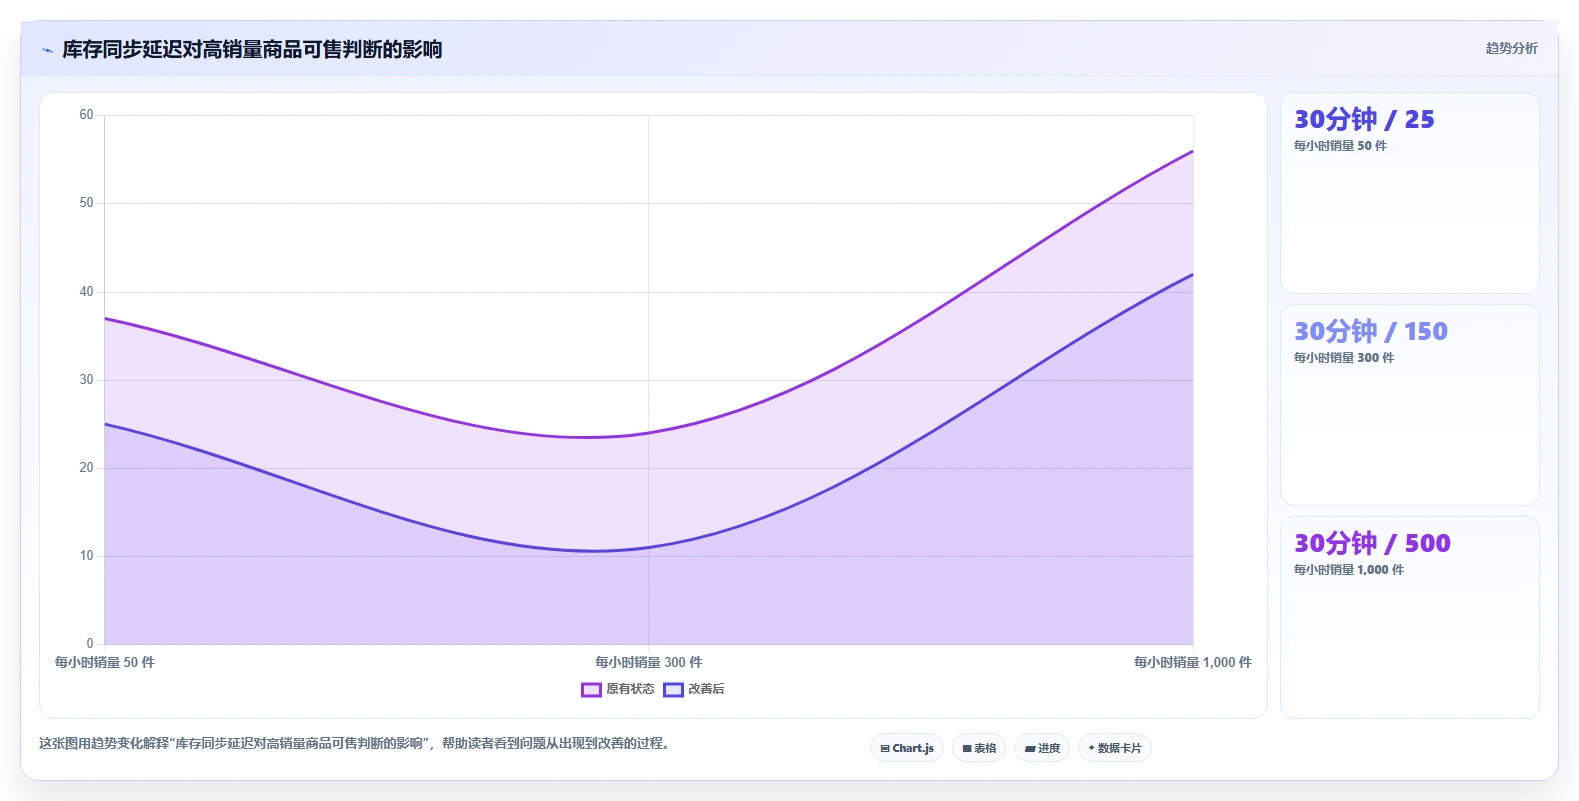This screenshot has height=801, width=1579.
Task: Click the description text below the chart
Action: tap(354, 744)
